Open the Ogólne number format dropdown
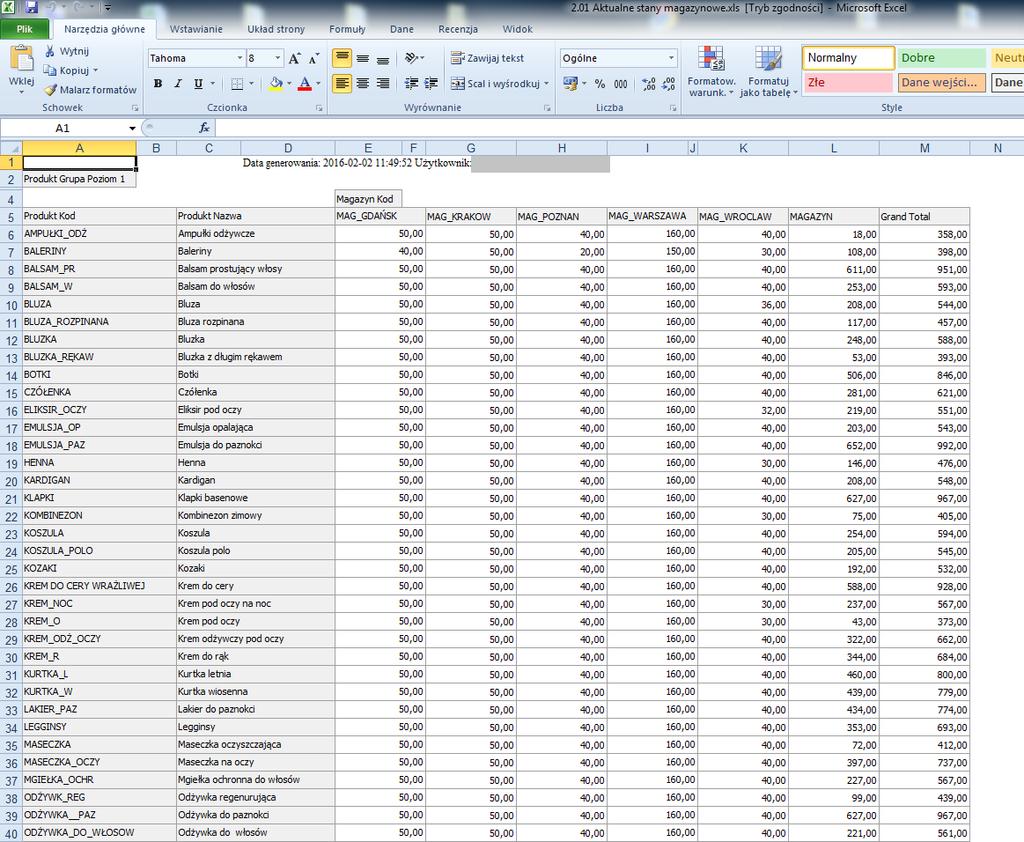Image resolution: width=1024 pixels, height=842 pixels. (671, 58)
